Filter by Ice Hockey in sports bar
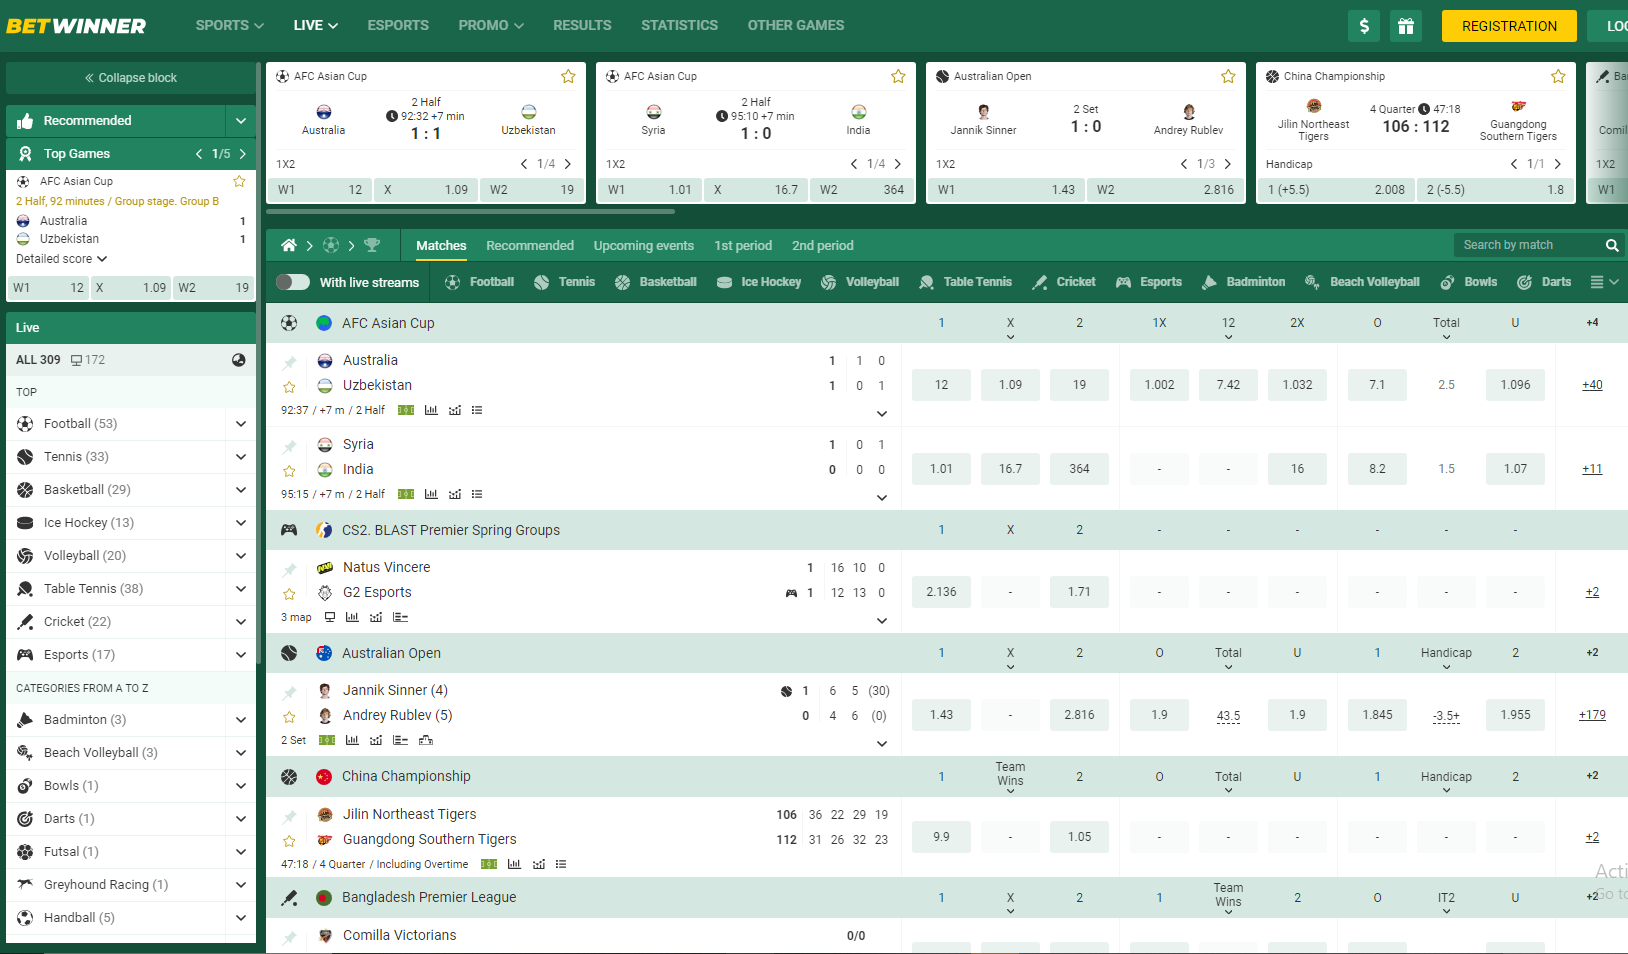This screenshot has width=1628, height=954. click(x=759, y=282)
